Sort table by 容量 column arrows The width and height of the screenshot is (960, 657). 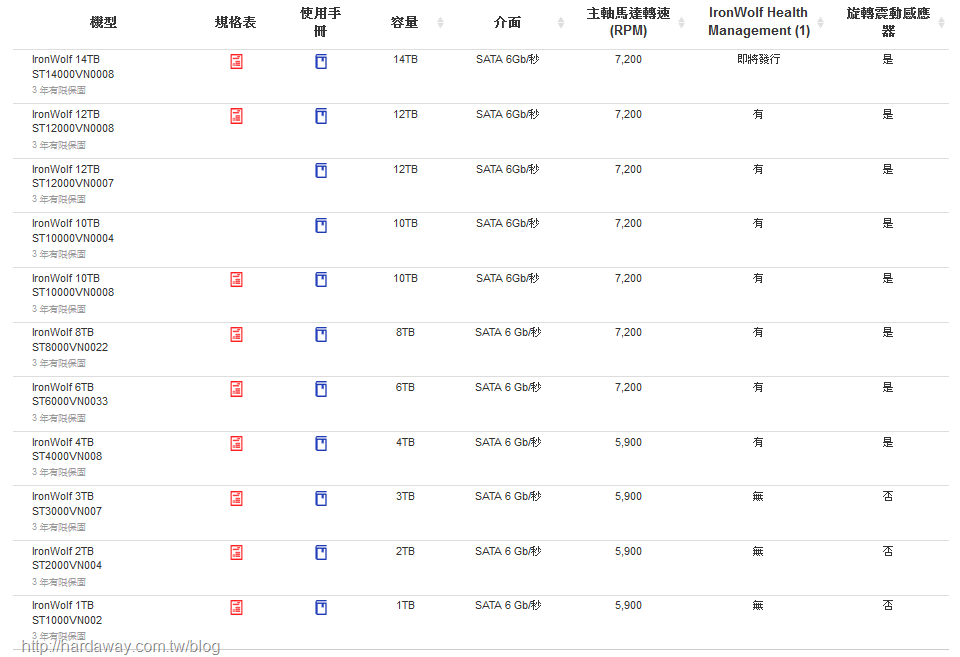[440, 23]
